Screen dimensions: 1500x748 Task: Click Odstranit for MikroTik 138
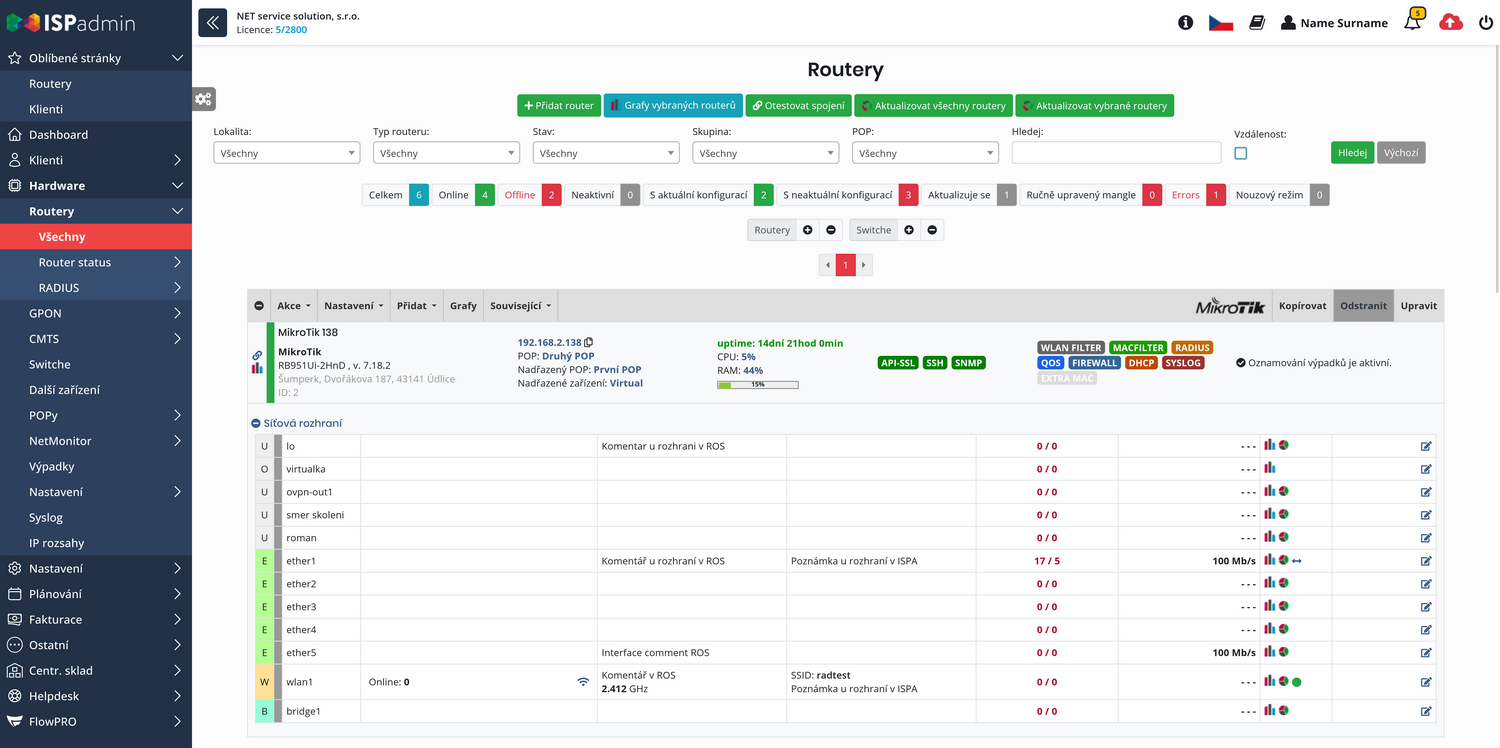tap(1364, 305)
